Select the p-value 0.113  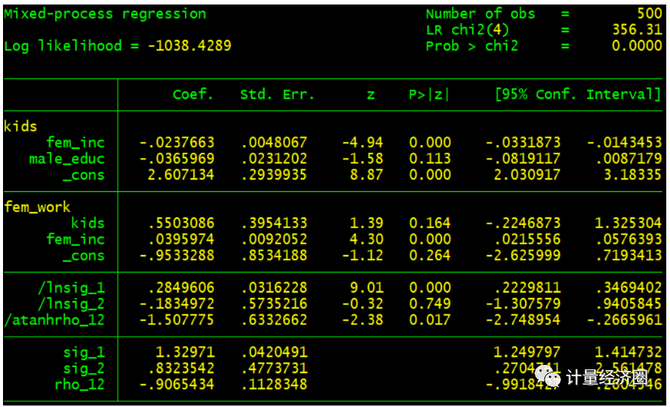point(430,159)
